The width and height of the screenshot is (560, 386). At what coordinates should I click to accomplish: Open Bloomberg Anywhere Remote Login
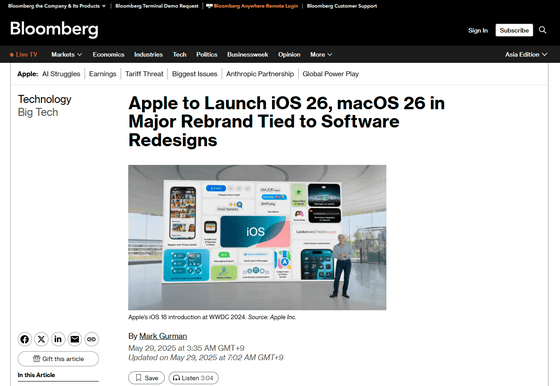(x=252, y=6)
